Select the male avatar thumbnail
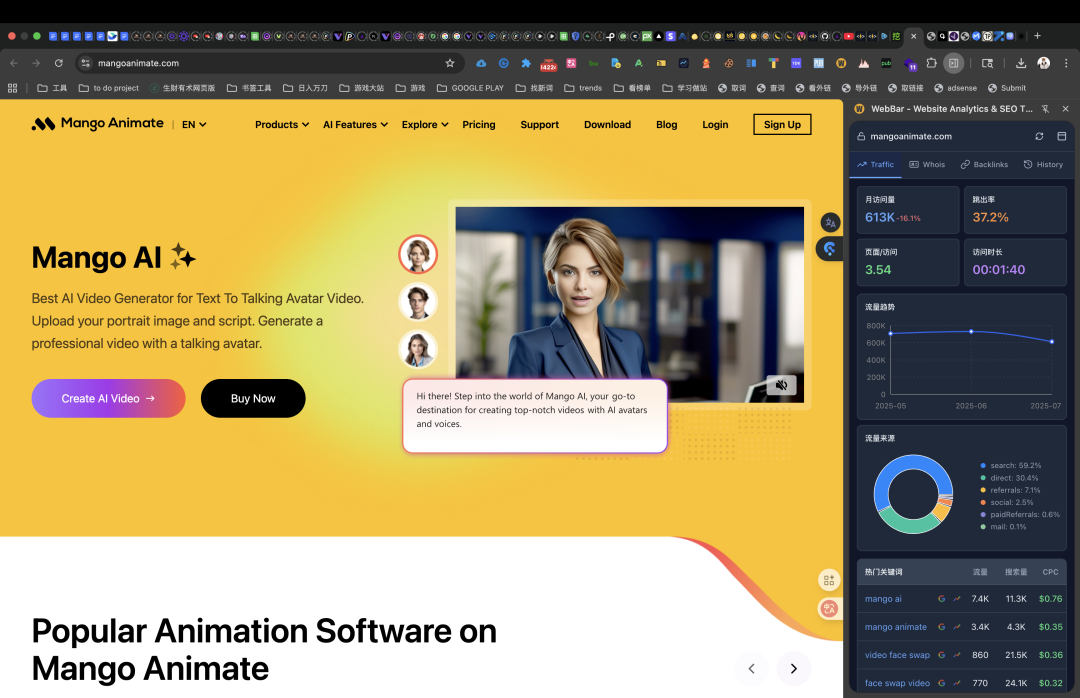1080x698 pixels. tap(418, 302)
